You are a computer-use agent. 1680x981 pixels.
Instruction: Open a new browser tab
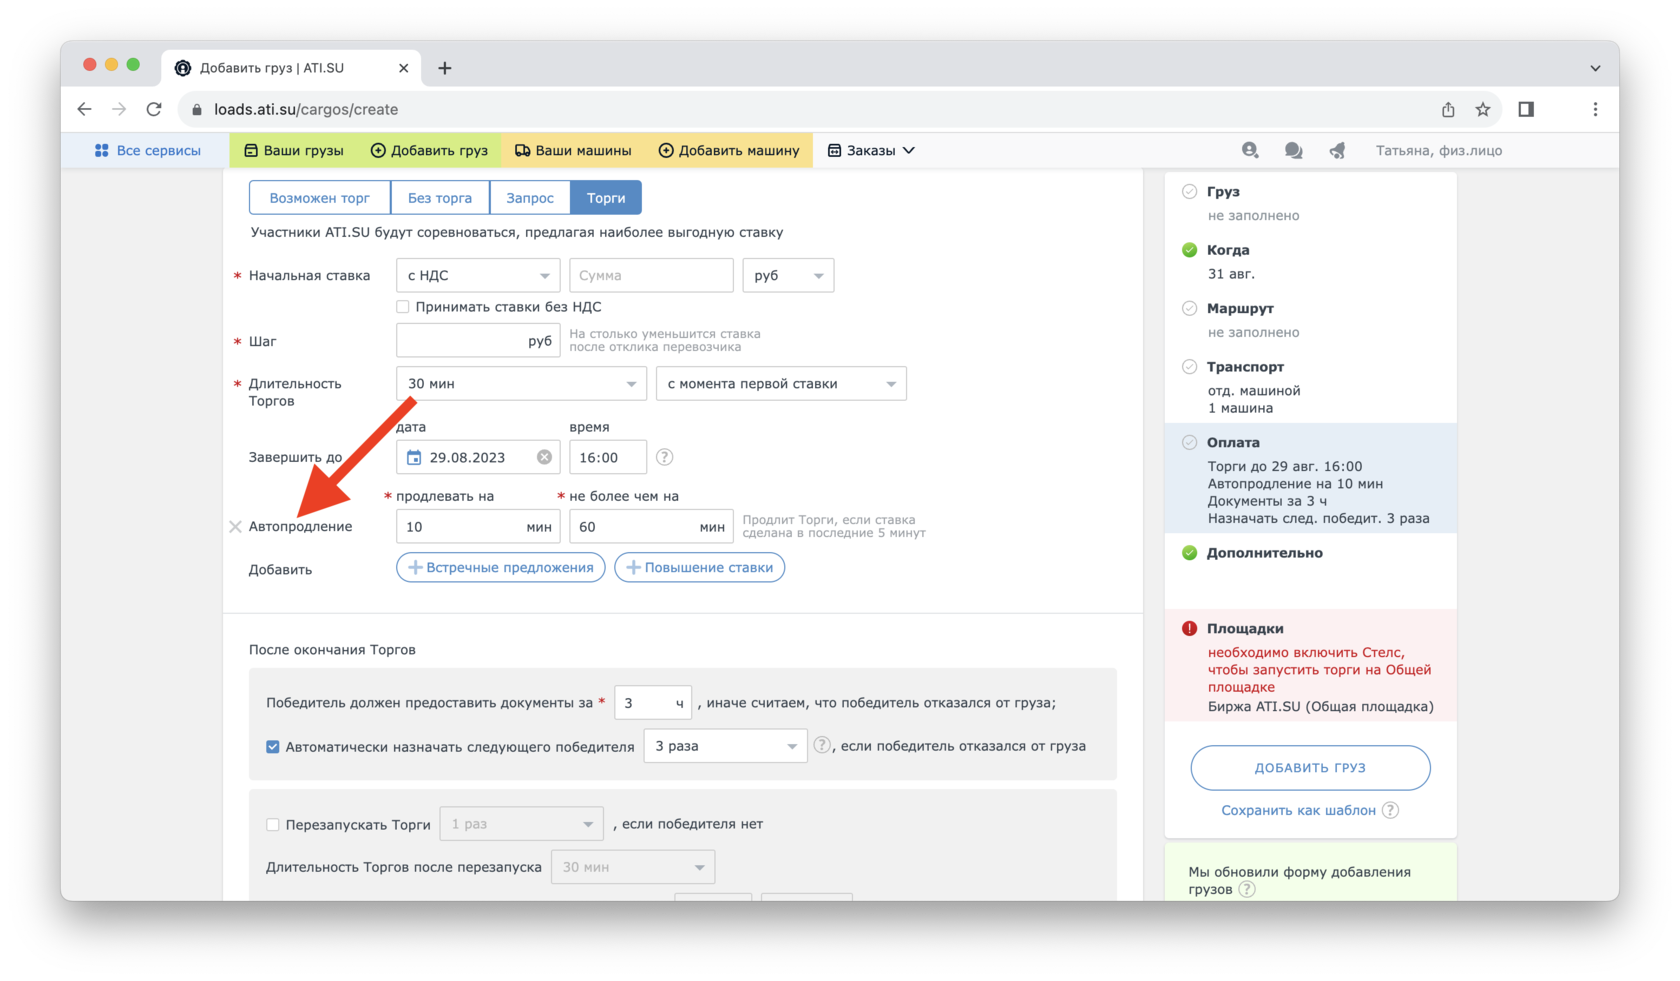(445, 68)
